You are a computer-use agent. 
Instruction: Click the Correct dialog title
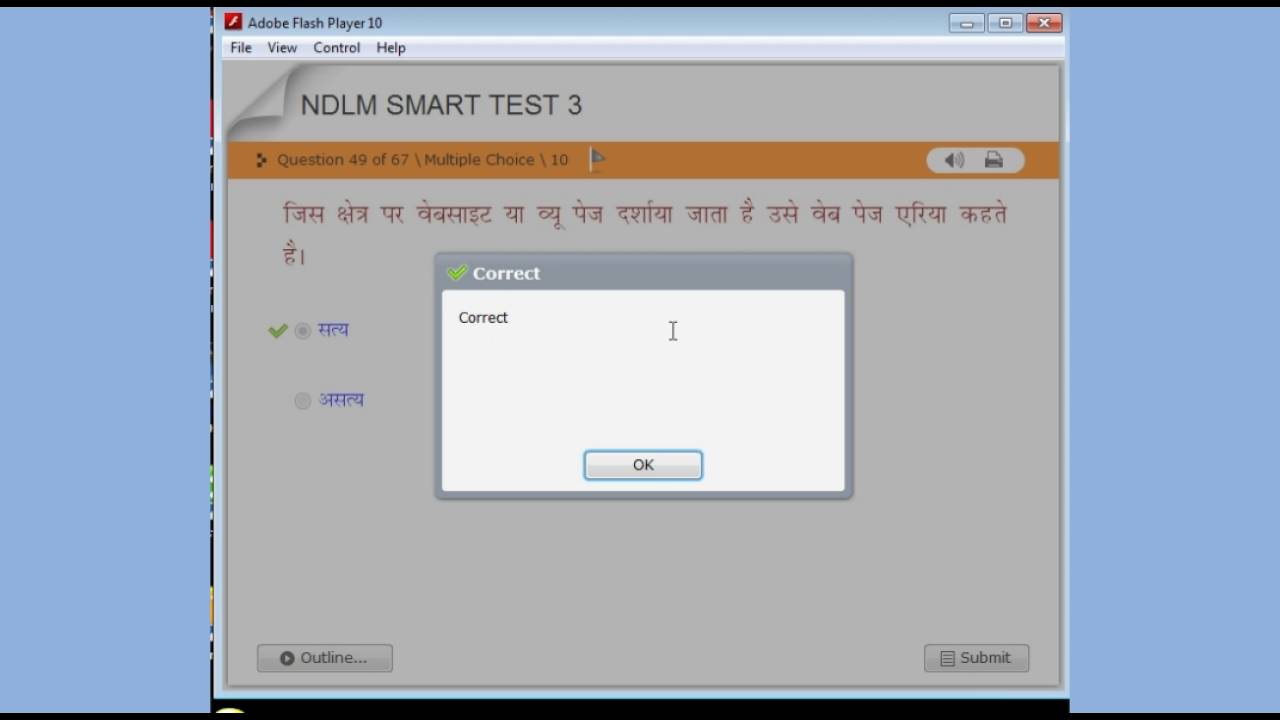506,273
